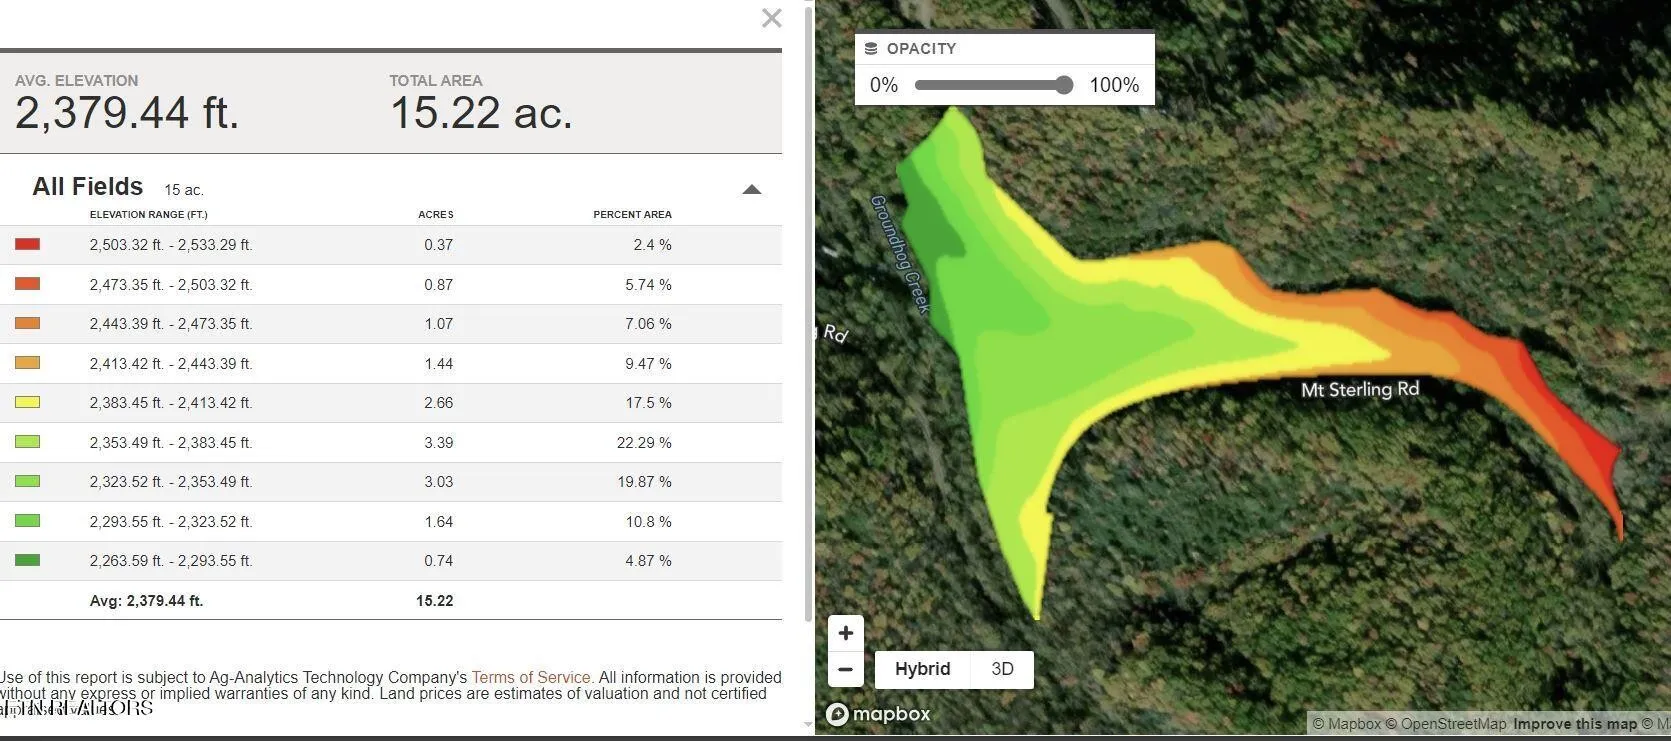Collapse the All Fields section
Viewport: 1671px width, 741px height.
752,189
